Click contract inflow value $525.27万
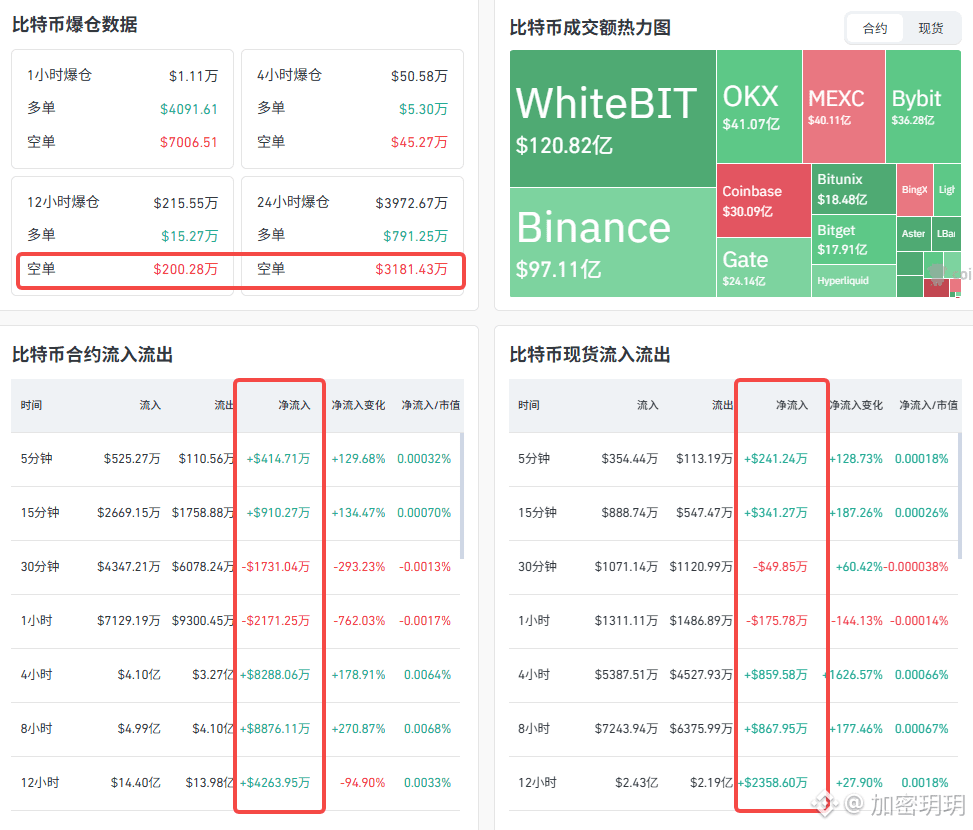The image size is (973, 830). [132, 459]
